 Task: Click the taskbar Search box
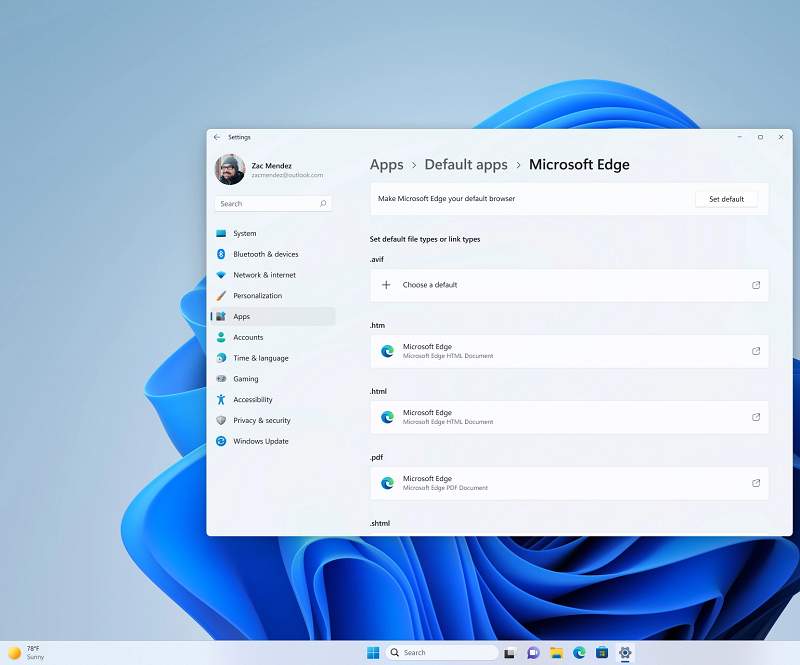pyautogui.click(x=442, y=653)
